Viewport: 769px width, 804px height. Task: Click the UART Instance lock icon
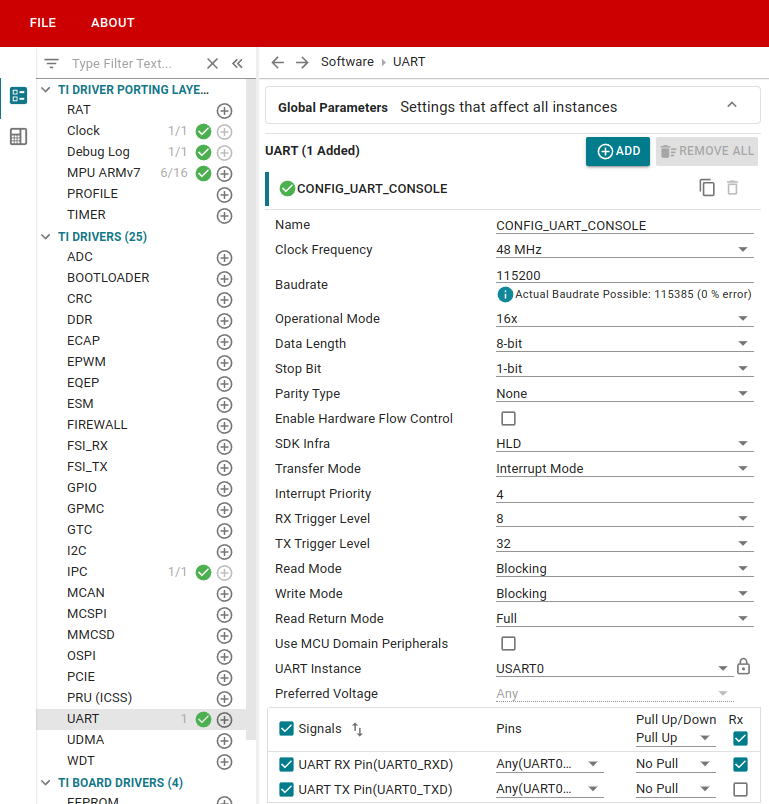[743, 667]
